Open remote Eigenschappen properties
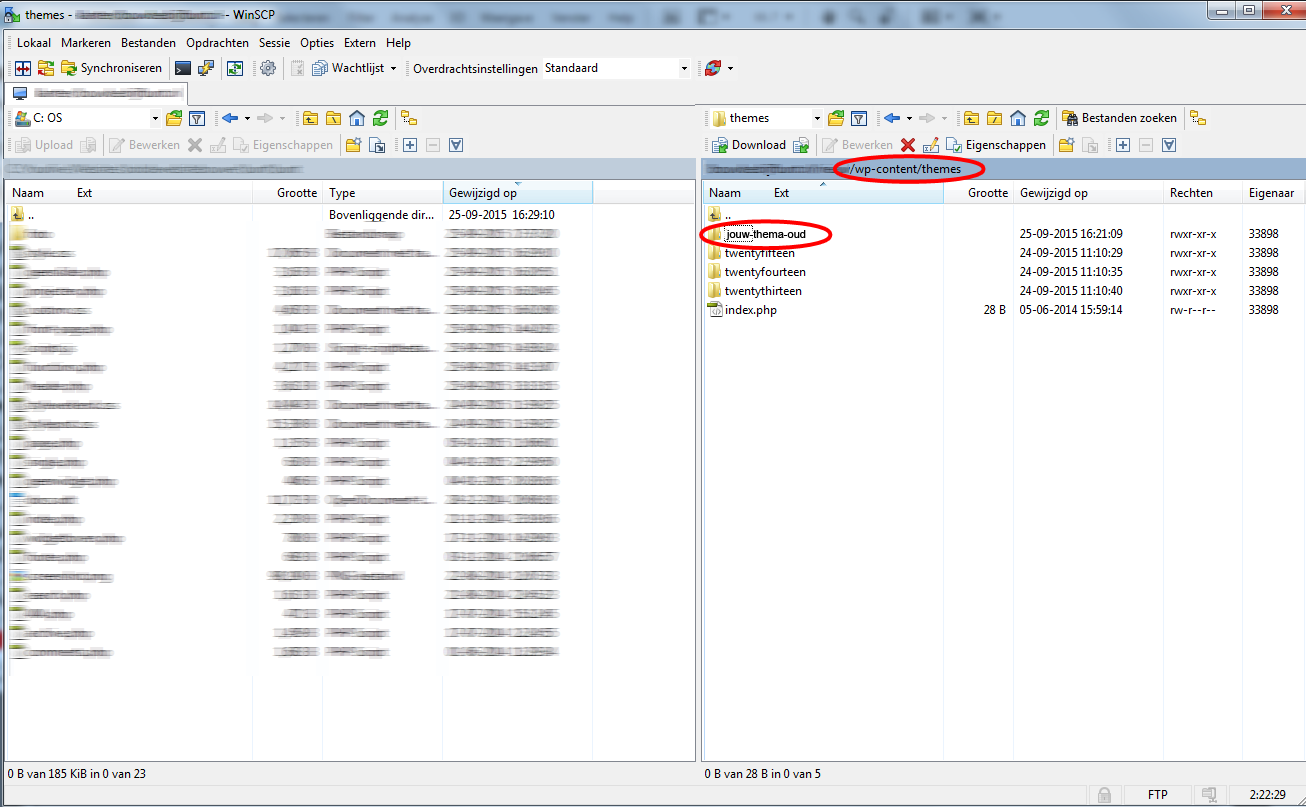Screen dimensions: 1306x807 tap(996, 145)
